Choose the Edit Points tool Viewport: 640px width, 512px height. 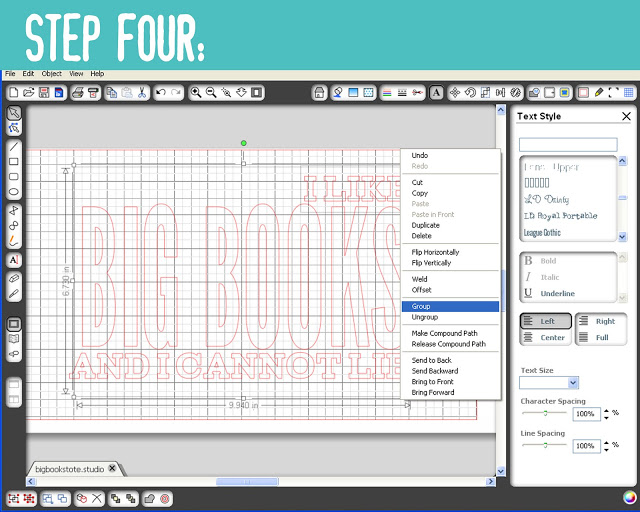[x=13, y=128]
